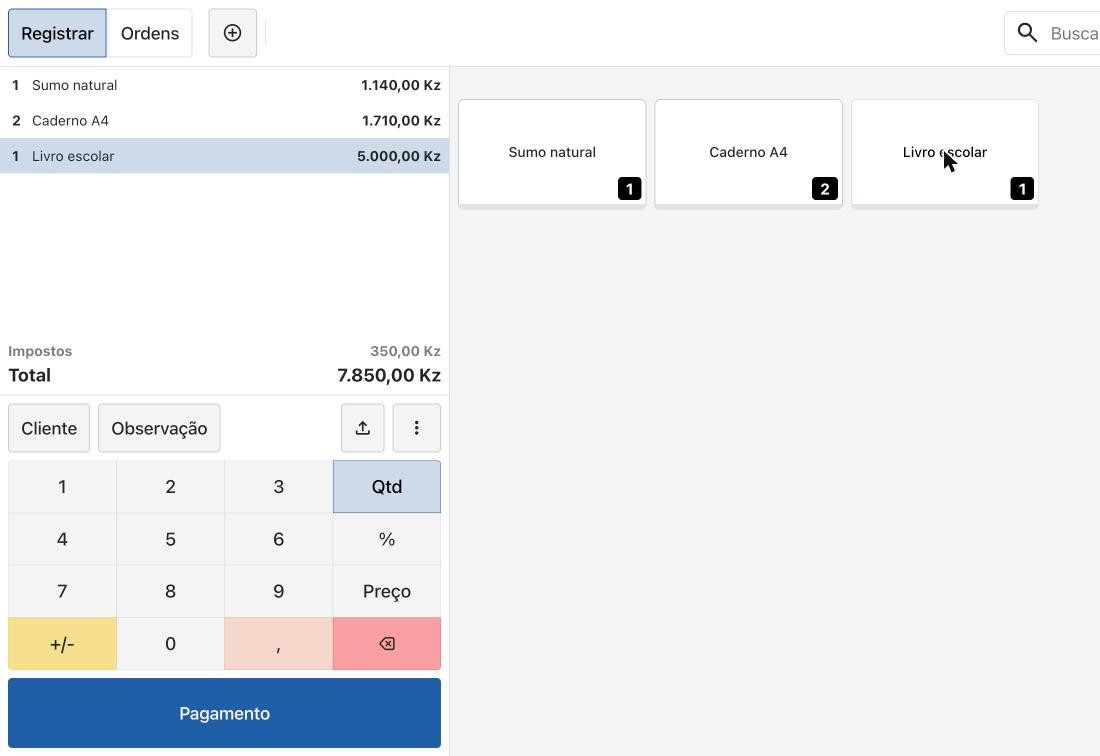Screen dimensions: 1100x756
Task: Tap numpad key 1
Action: pyautogui.click(x=62, y=487)
